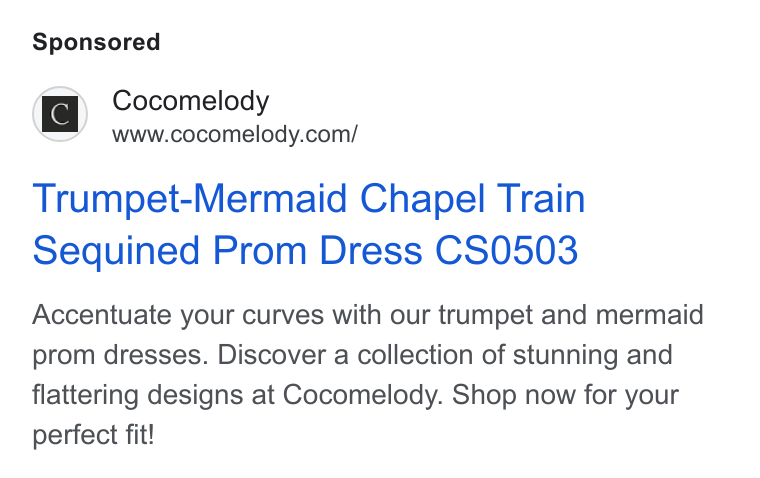Click 'Chapel Train' in the headline
The width and height of the screenshot is (760, 478).
tap(473, 199)
